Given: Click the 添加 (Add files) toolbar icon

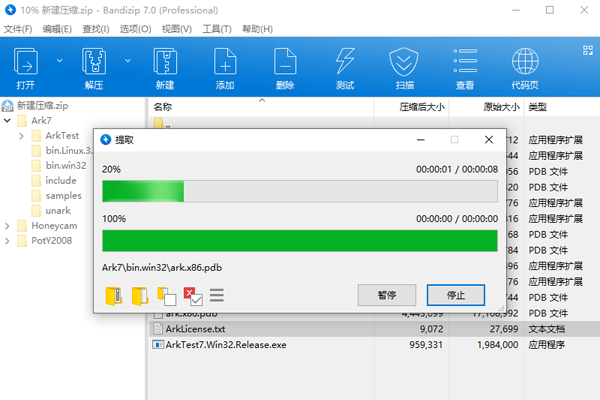Looking at the screenshot, I should (x=225, y=61).
